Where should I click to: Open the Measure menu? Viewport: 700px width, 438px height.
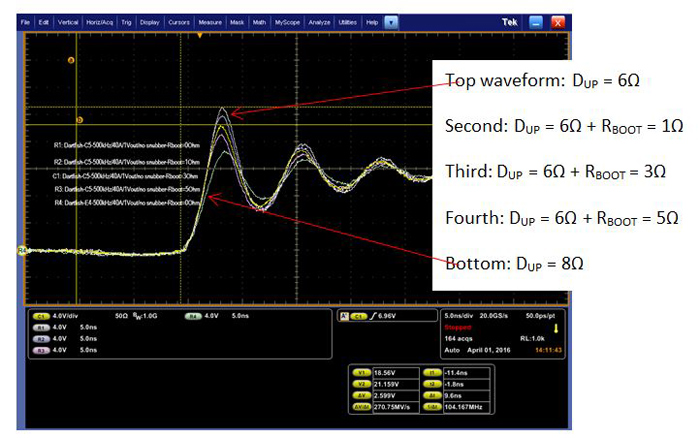point(210,21)
